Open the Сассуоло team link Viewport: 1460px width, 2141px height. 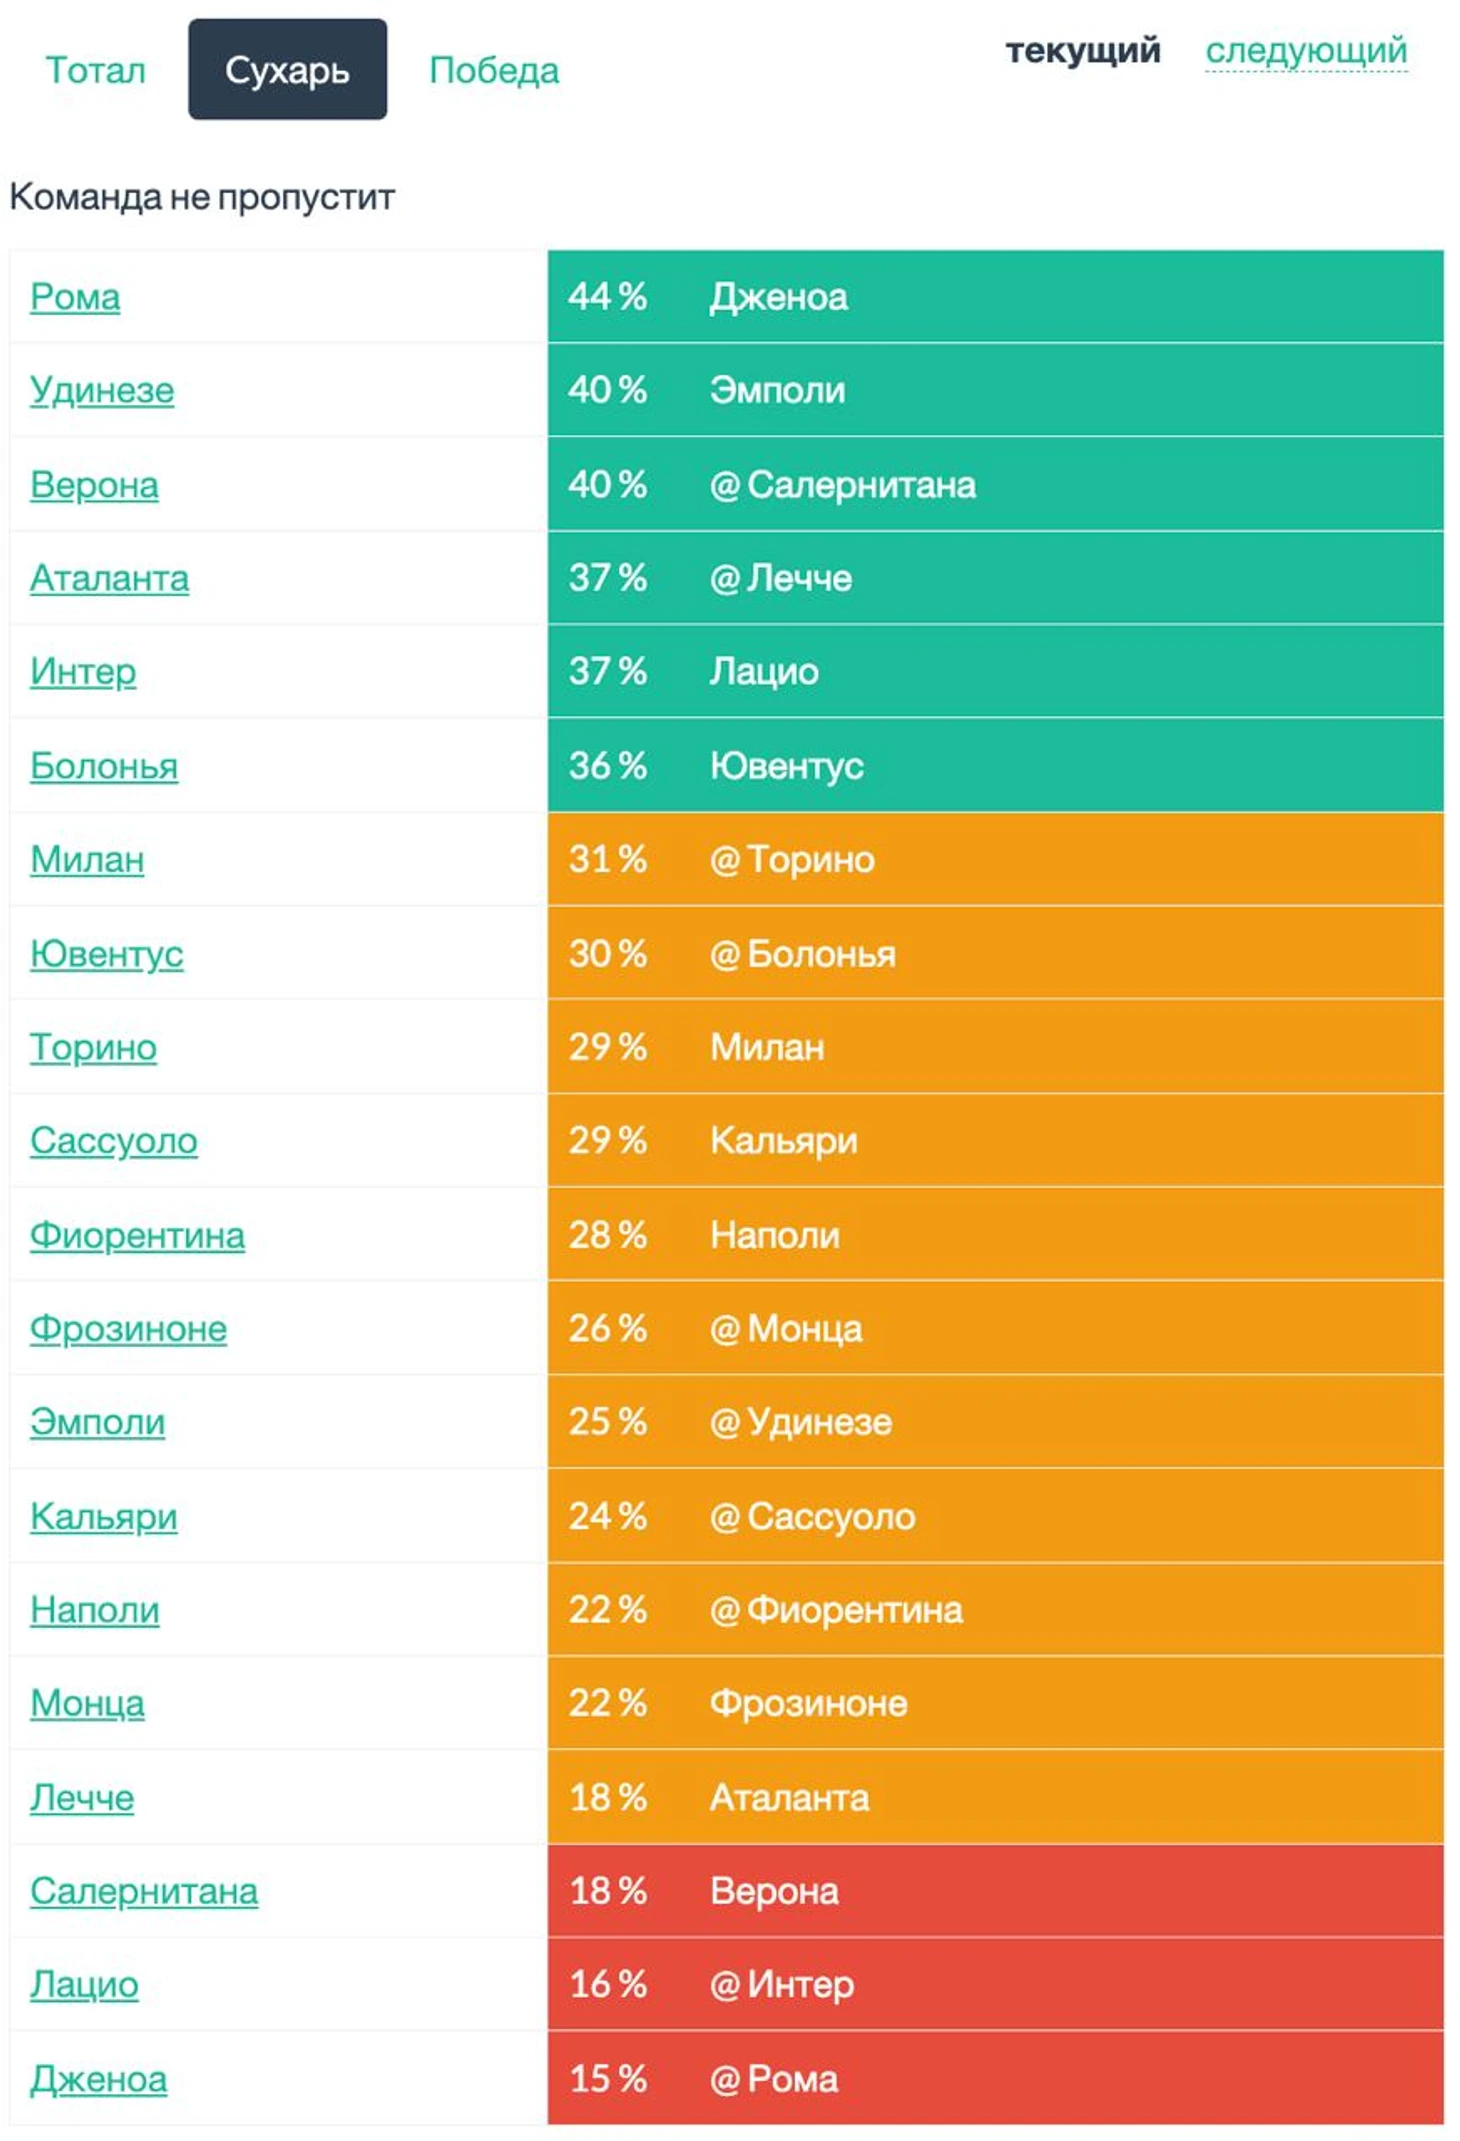(x=114, y=1141)
